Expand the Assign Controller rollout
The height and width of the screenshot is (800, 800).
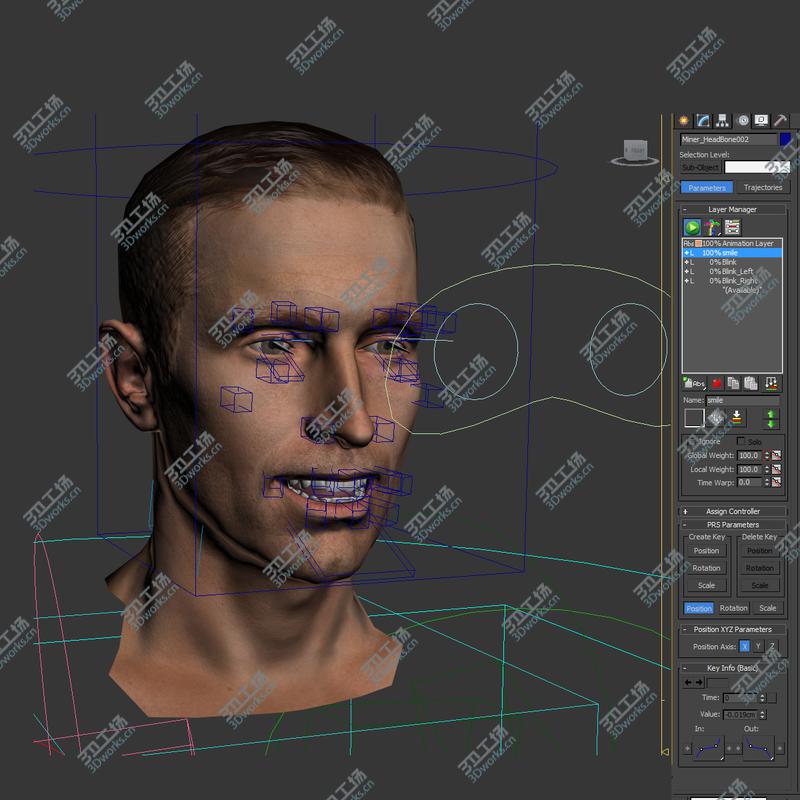click(x=732, y=511)
